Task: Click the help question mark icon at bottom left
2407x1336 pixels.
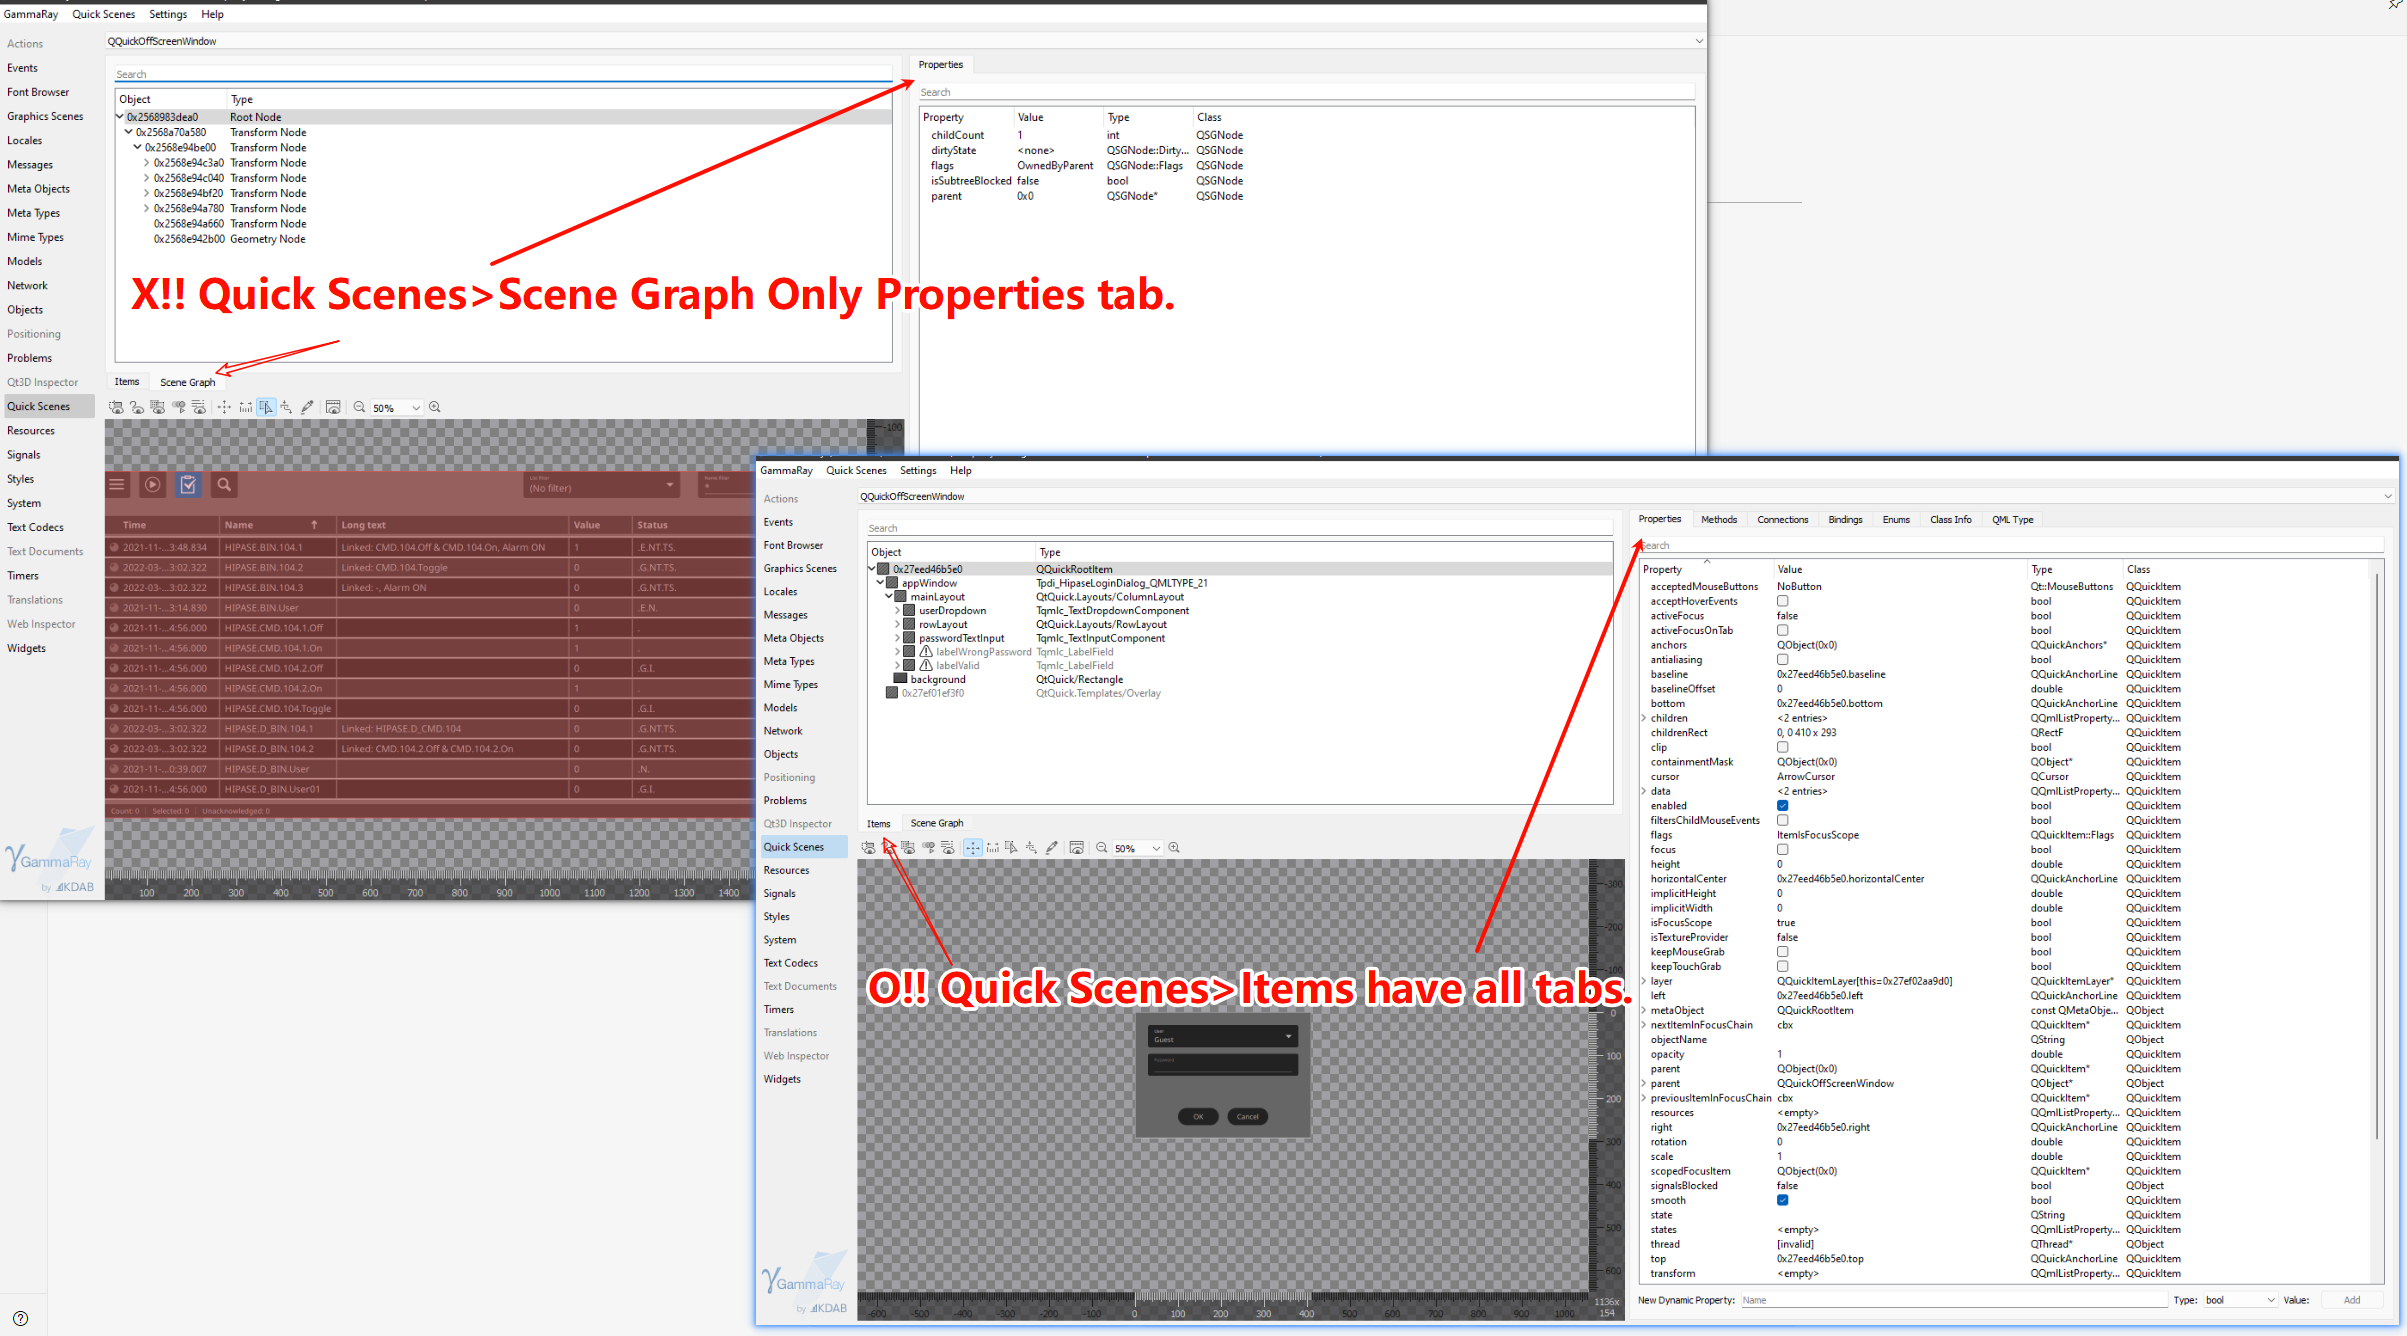Action: pyautogui.click(x=21, y=1318)
